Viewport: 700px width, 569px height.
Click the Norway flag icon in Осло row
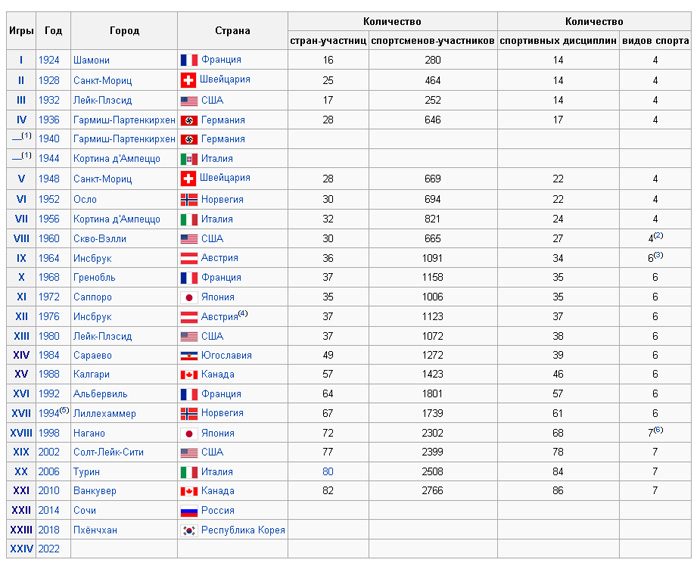189,199
